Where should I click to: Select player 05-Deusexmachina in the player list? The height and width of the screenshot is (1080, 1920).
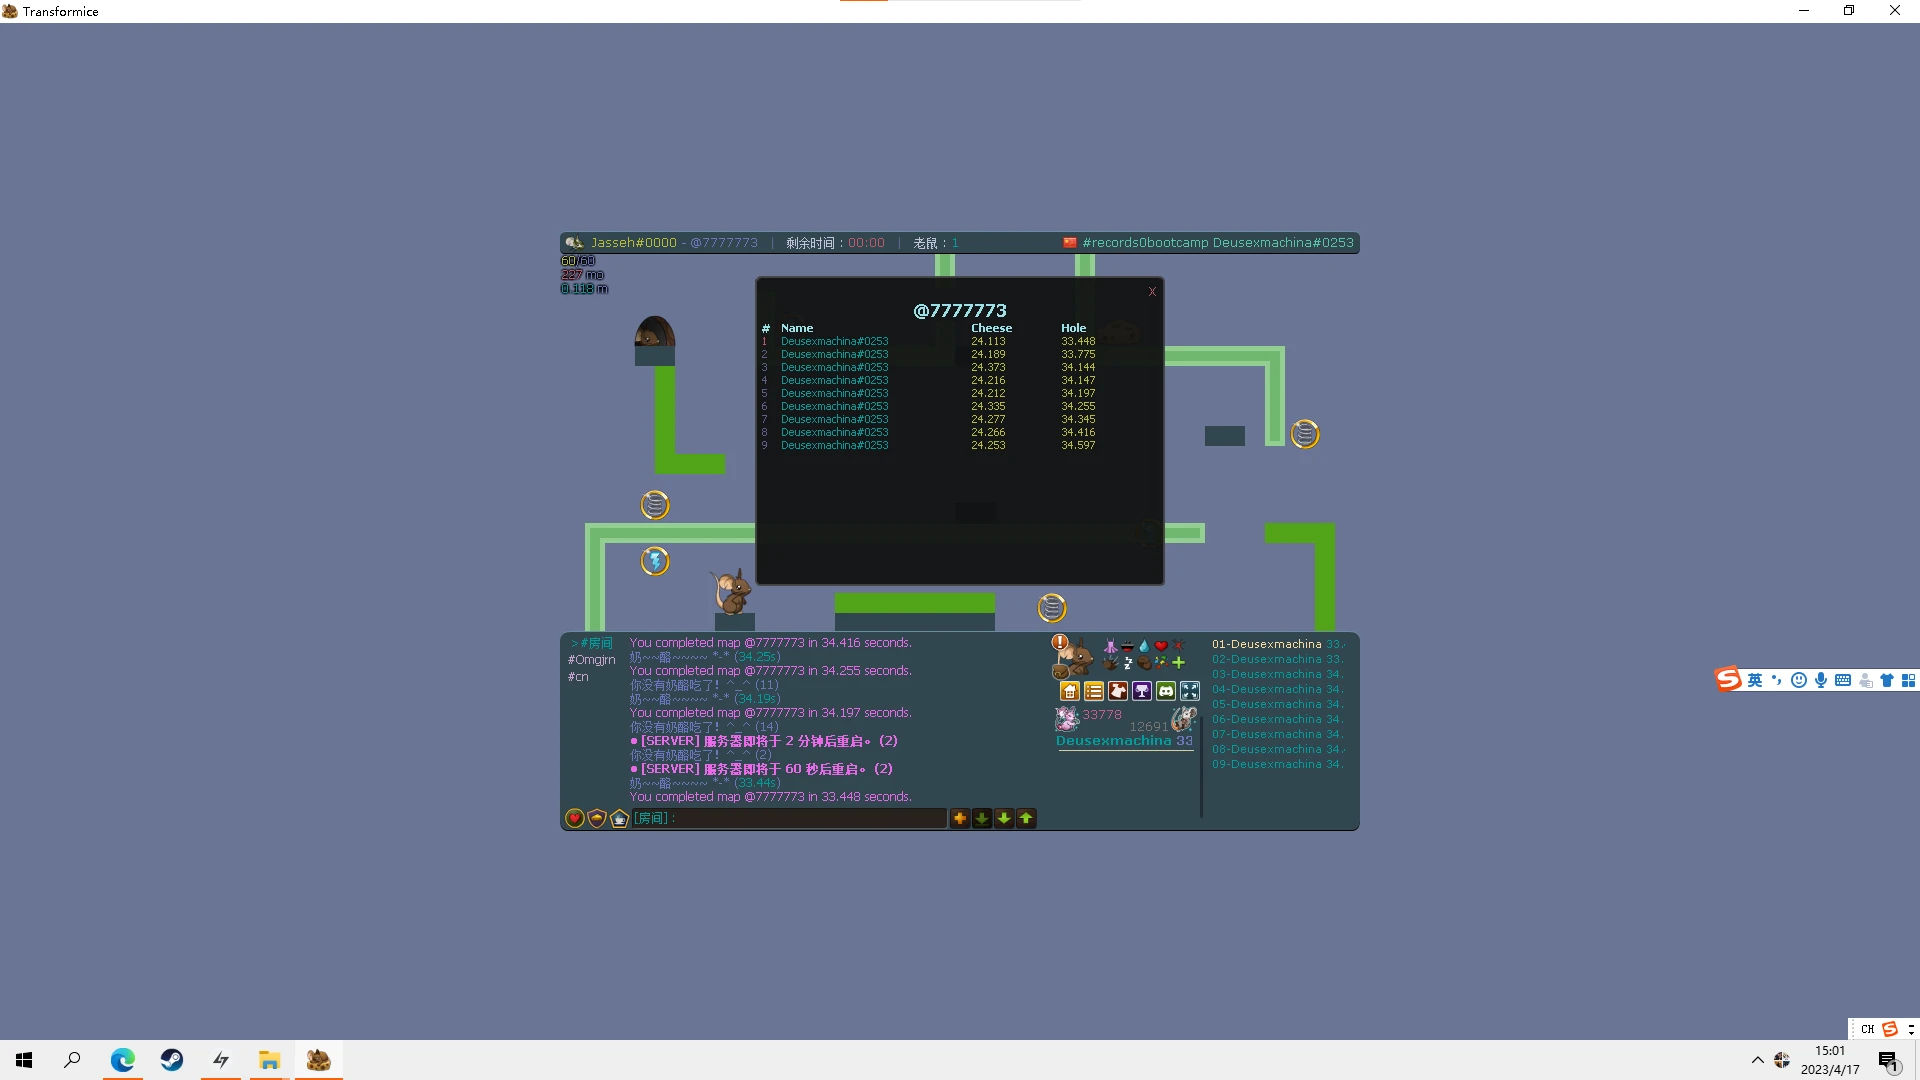coord(1277,704)
